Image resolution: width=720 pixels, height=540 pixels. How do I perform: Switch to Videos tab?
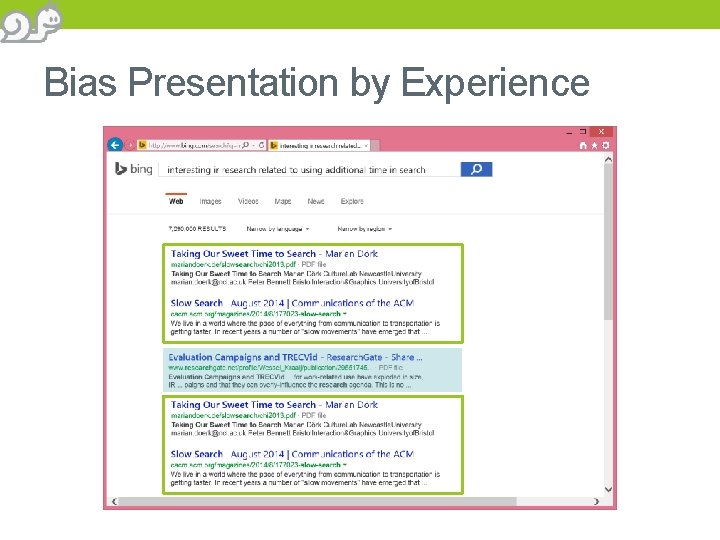248,201
